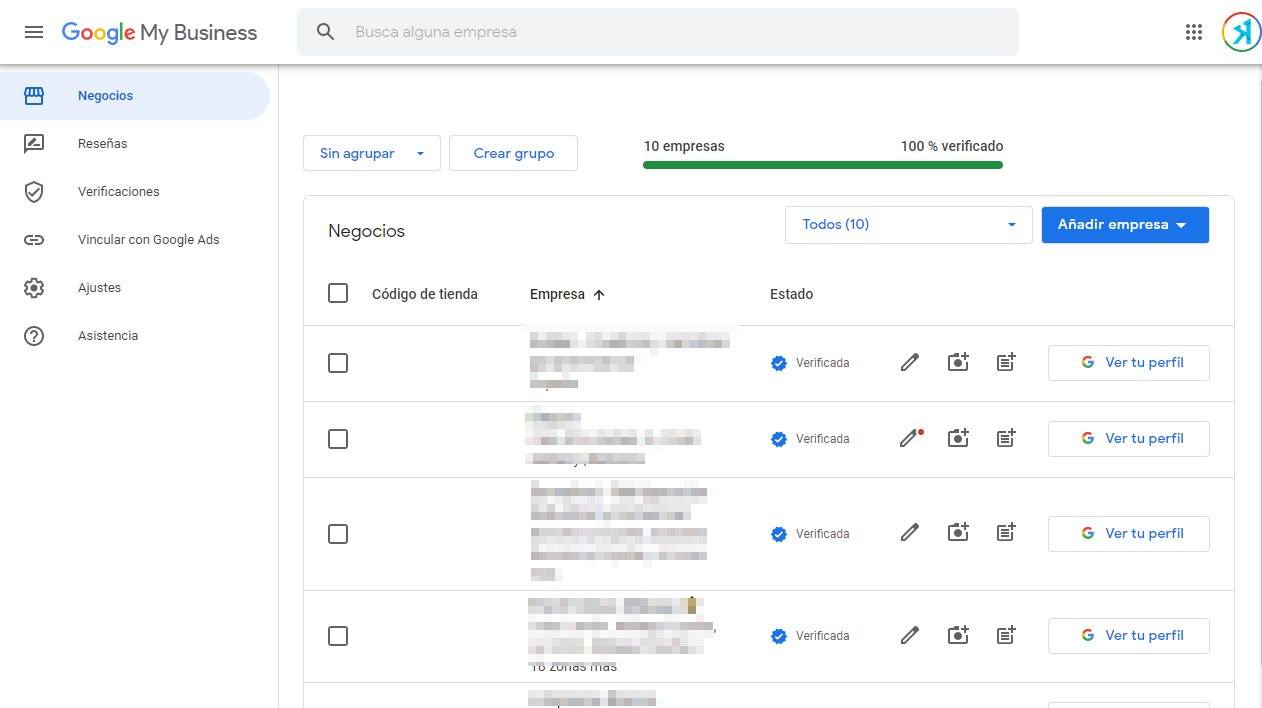
Task: Click the create post icon in first row
Action: (1006, 363)
